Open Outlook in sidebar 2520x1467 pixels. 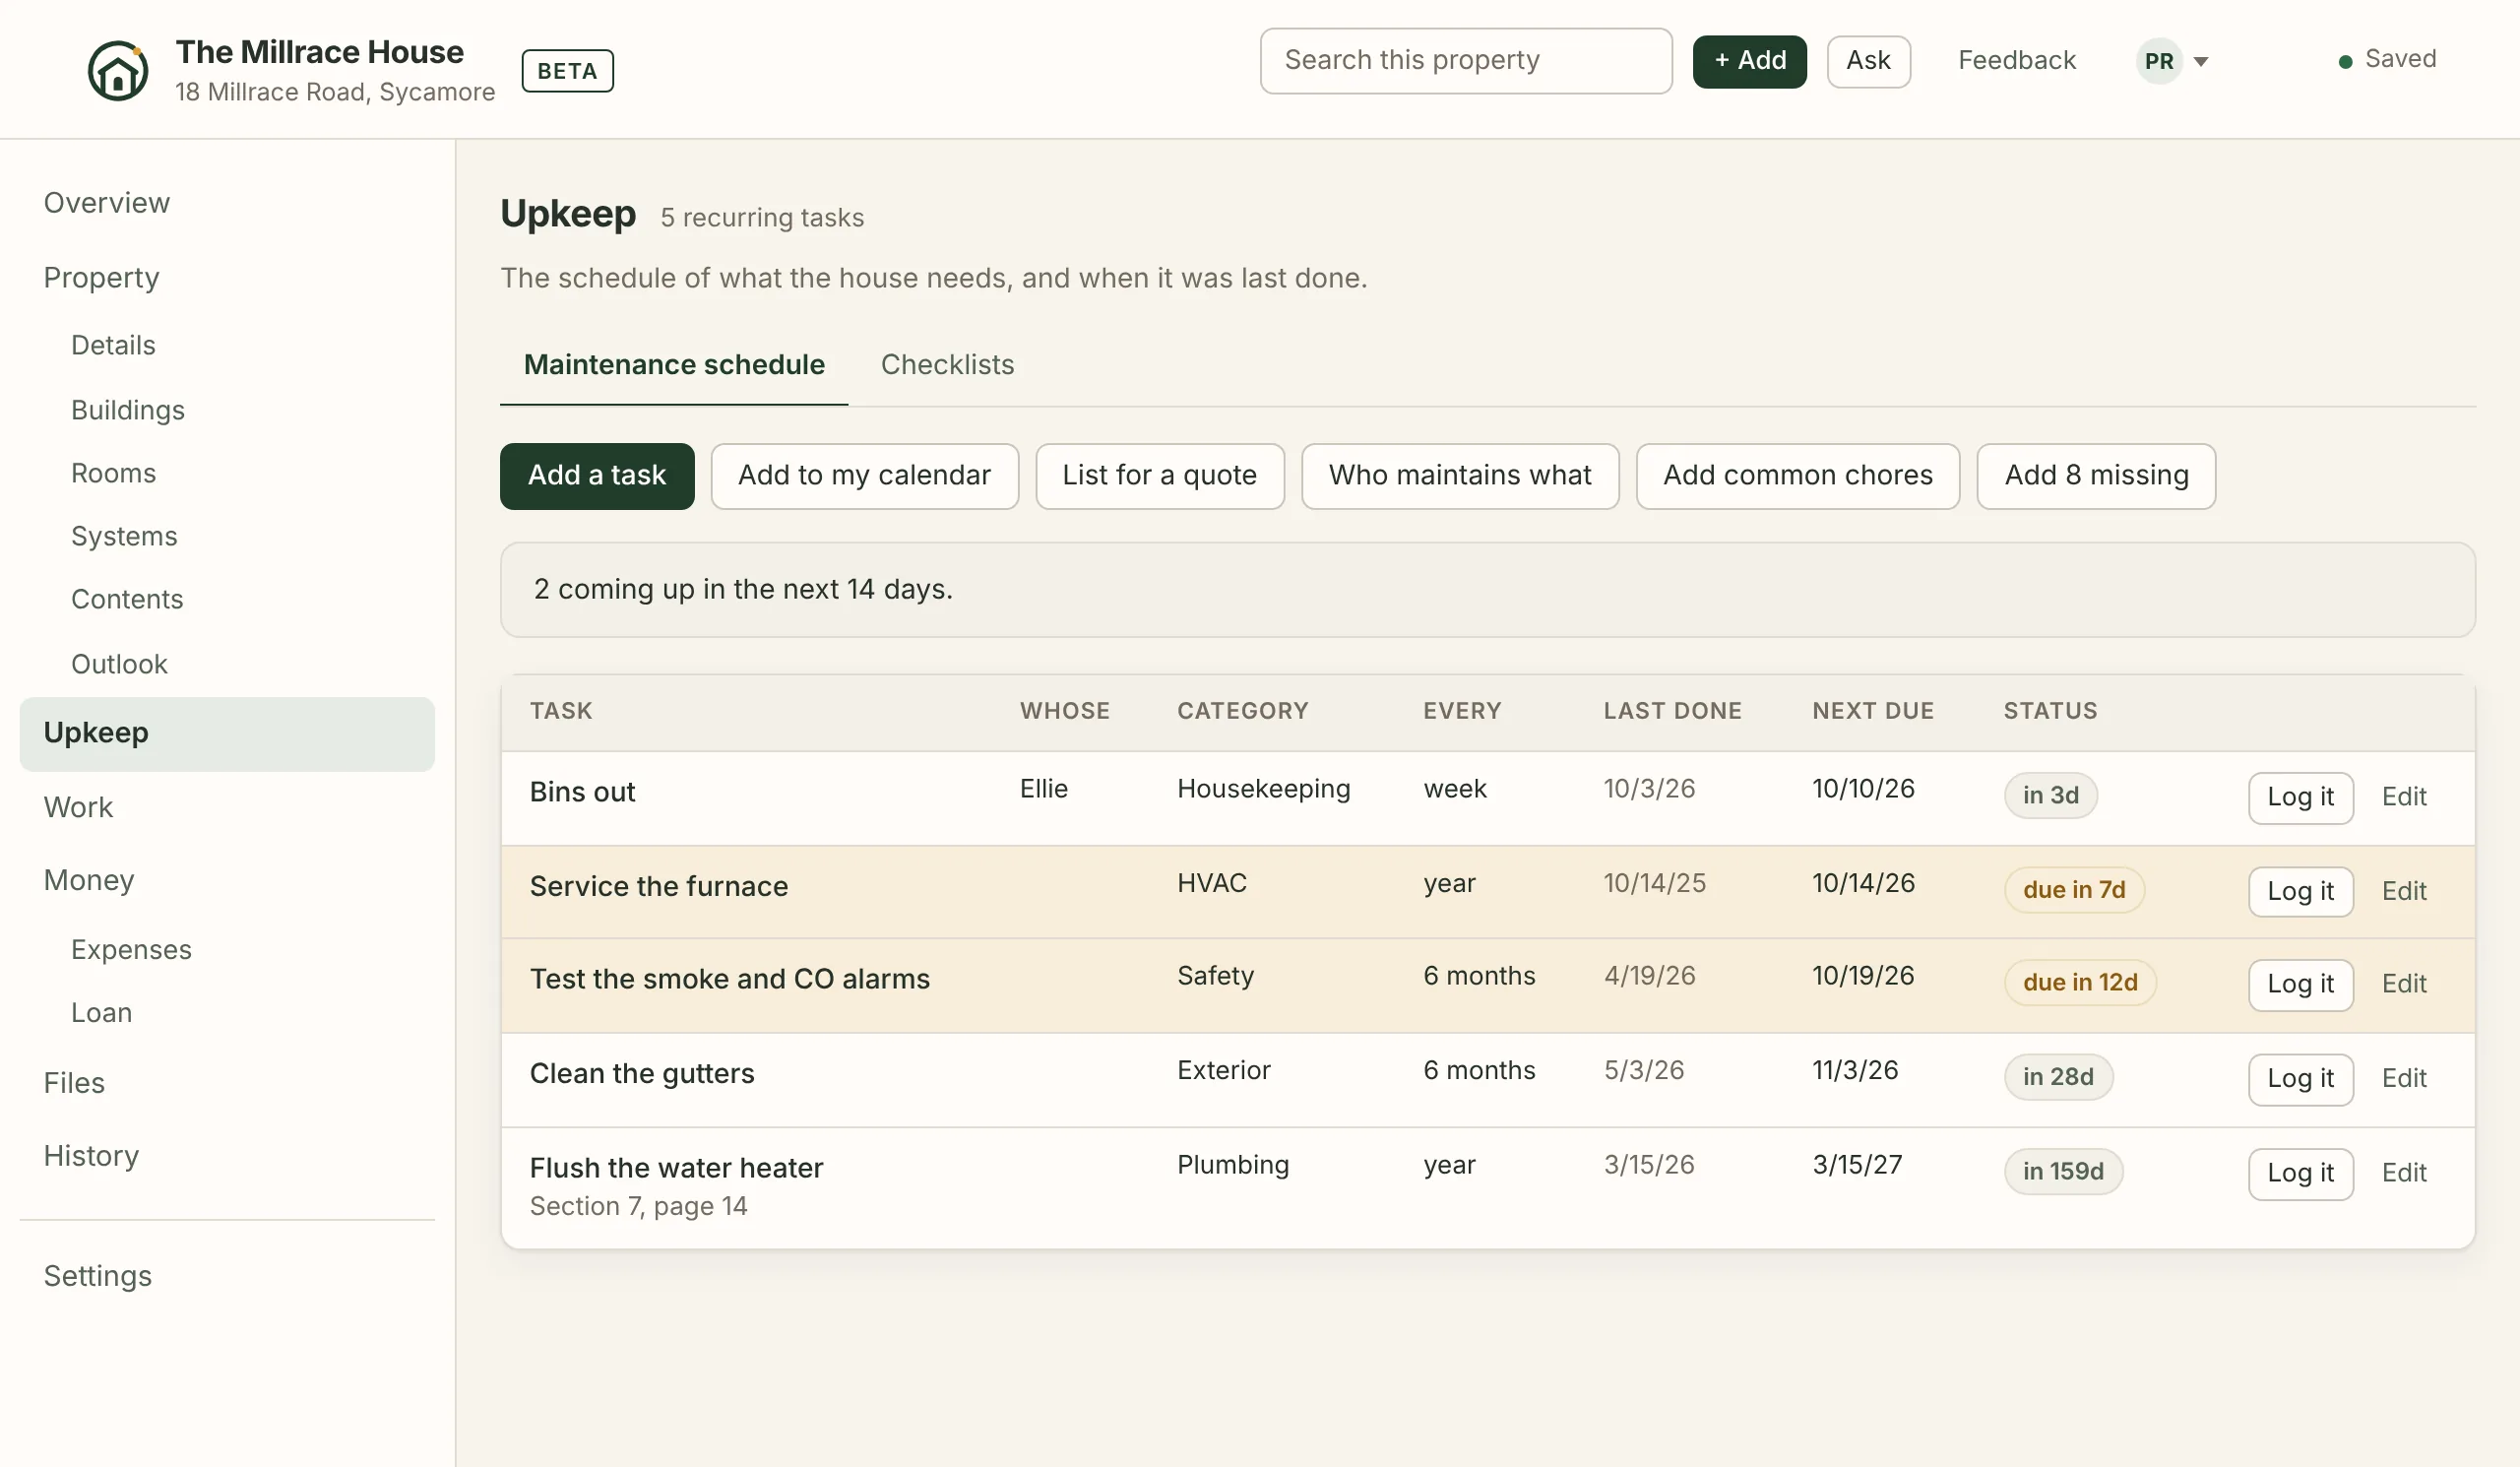[119, 664]
